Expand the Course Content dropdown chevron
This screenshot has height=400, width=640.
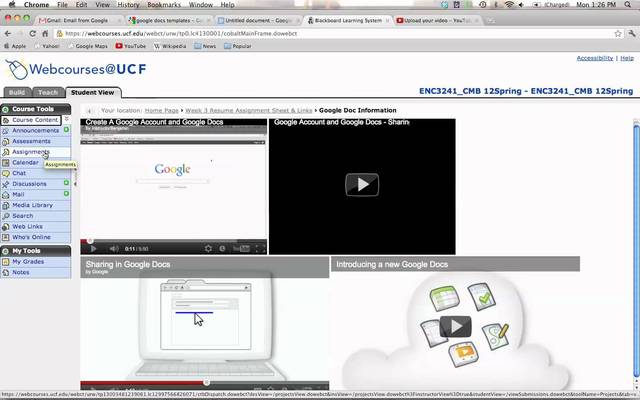(66, 119)
